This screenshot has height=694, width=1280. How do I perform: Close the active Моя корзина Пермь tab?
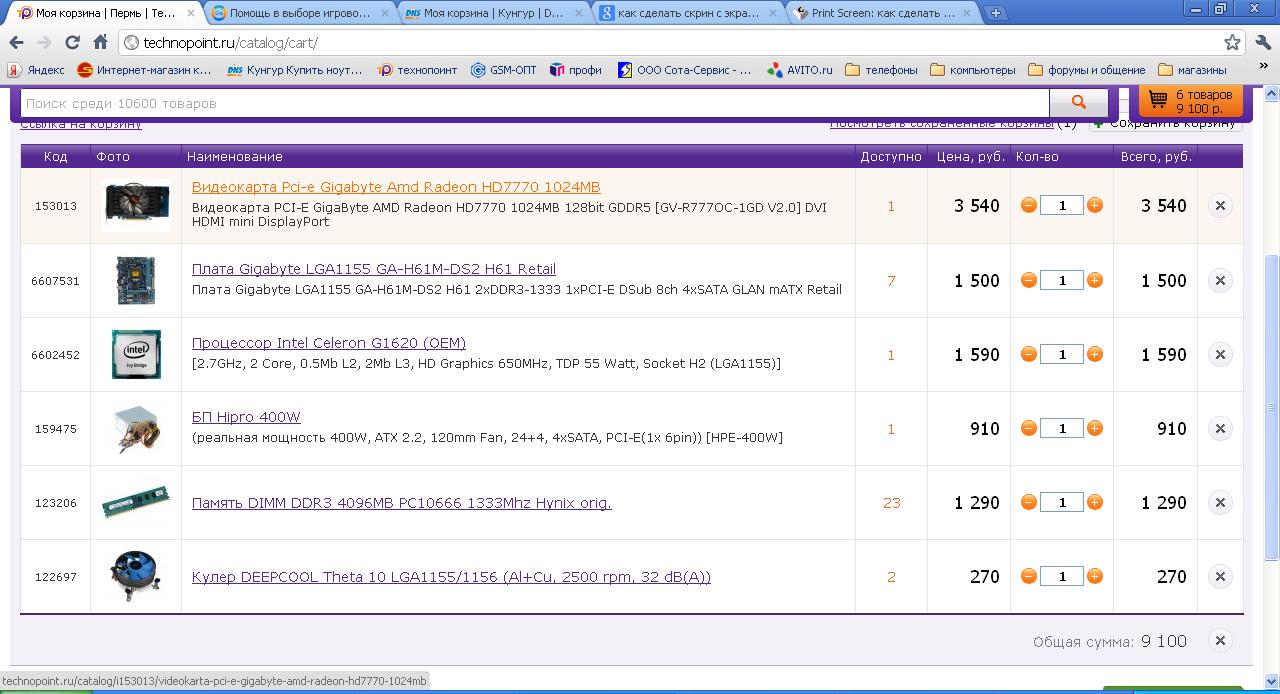coord(193,13)
